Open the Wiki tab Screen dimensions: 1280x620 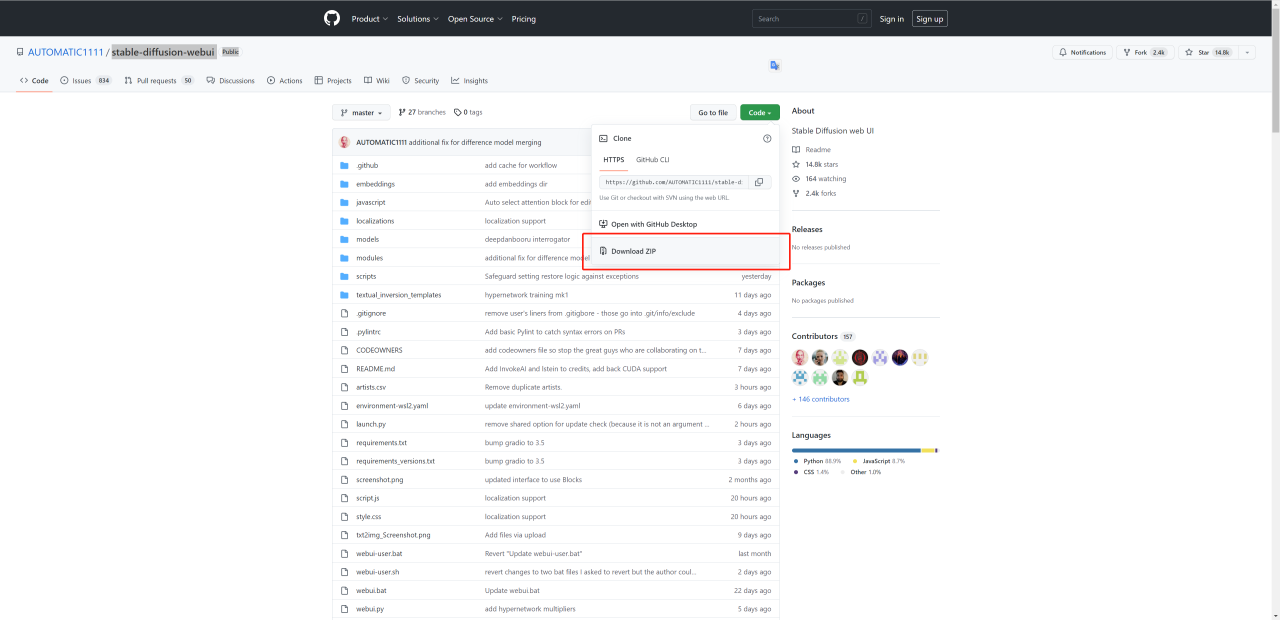[x=377, y=81]
